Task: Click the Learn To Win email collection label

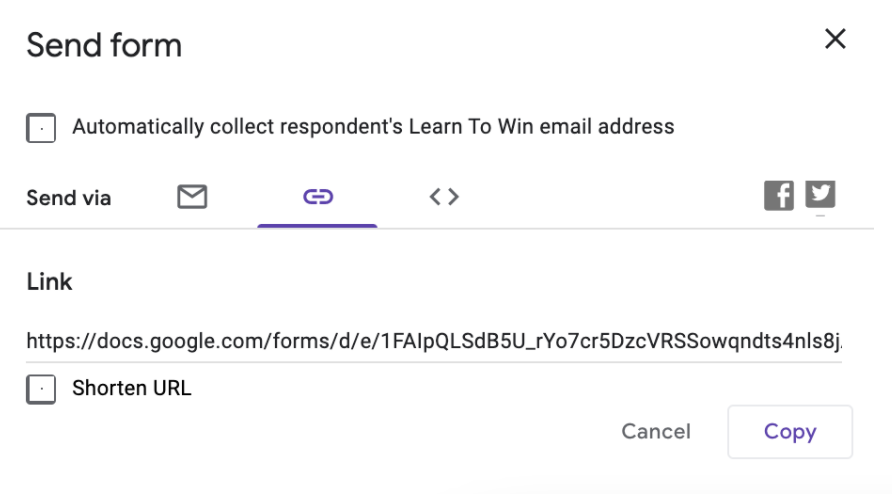Action: click(x=373, y=127)
